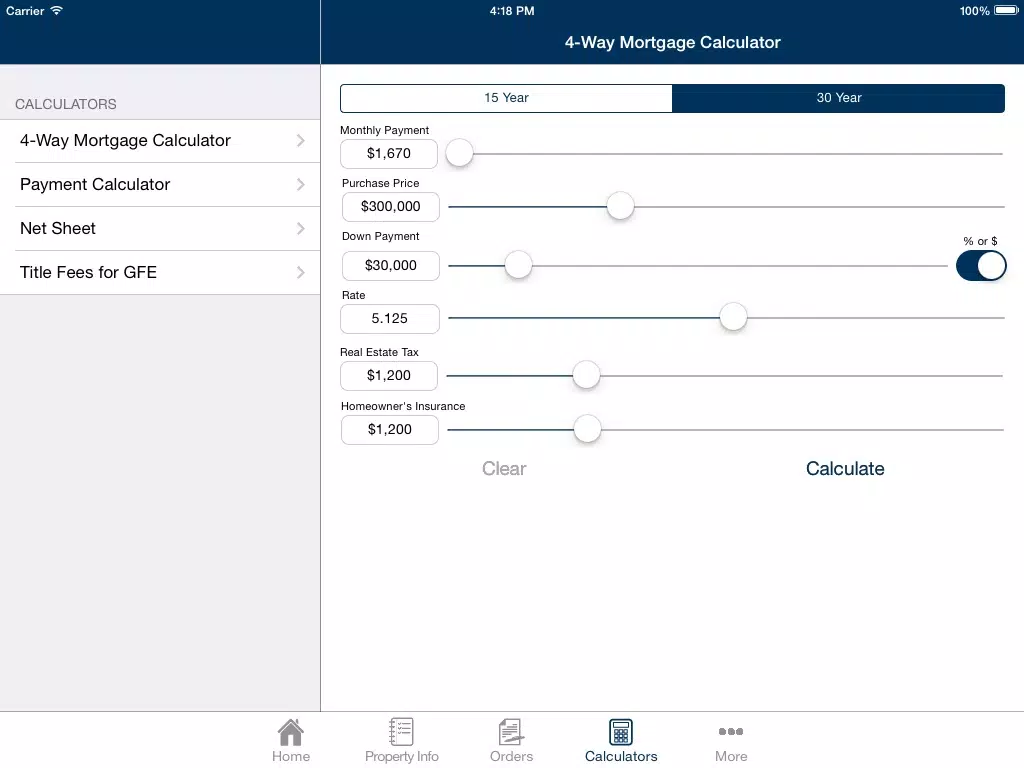
Task: Expand the 4-Way Mortgage Calculator chevron
Action: (x=300, y=140)
